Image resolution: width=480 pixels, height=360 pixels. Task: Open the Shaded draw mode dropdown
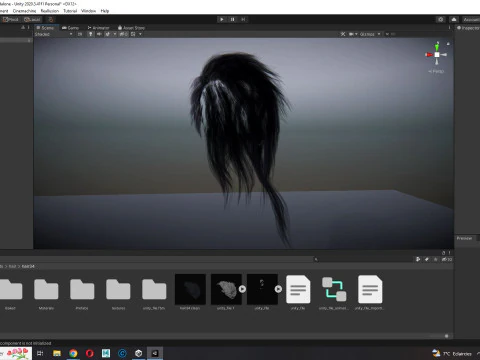(53, 34)
